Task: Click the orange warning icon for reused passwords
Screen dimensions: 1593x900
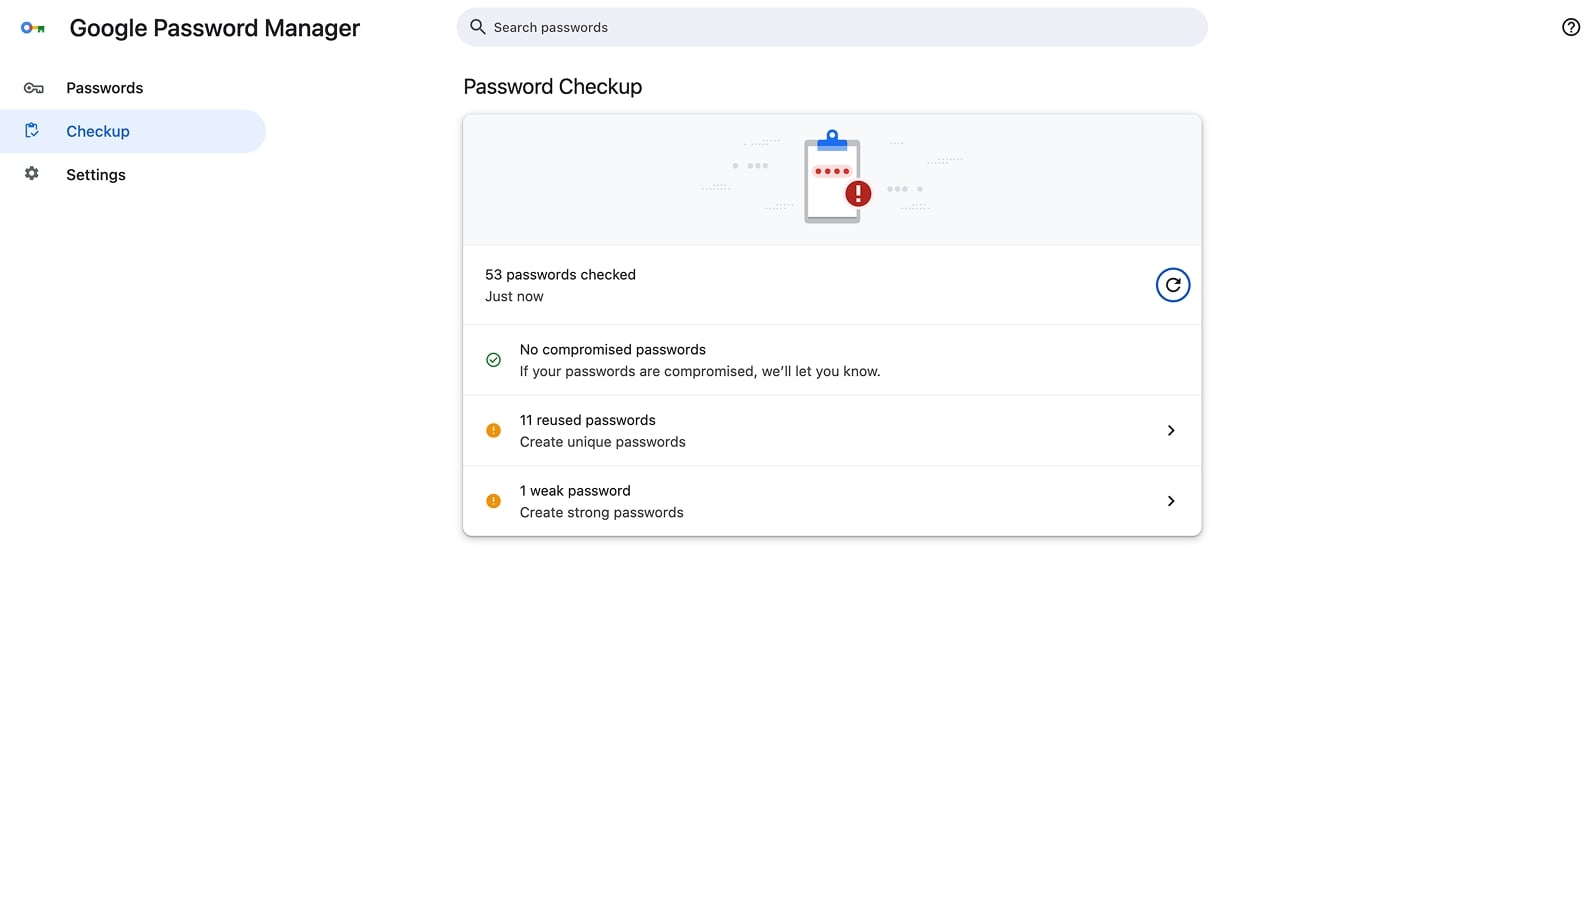Action: [493, 431]
